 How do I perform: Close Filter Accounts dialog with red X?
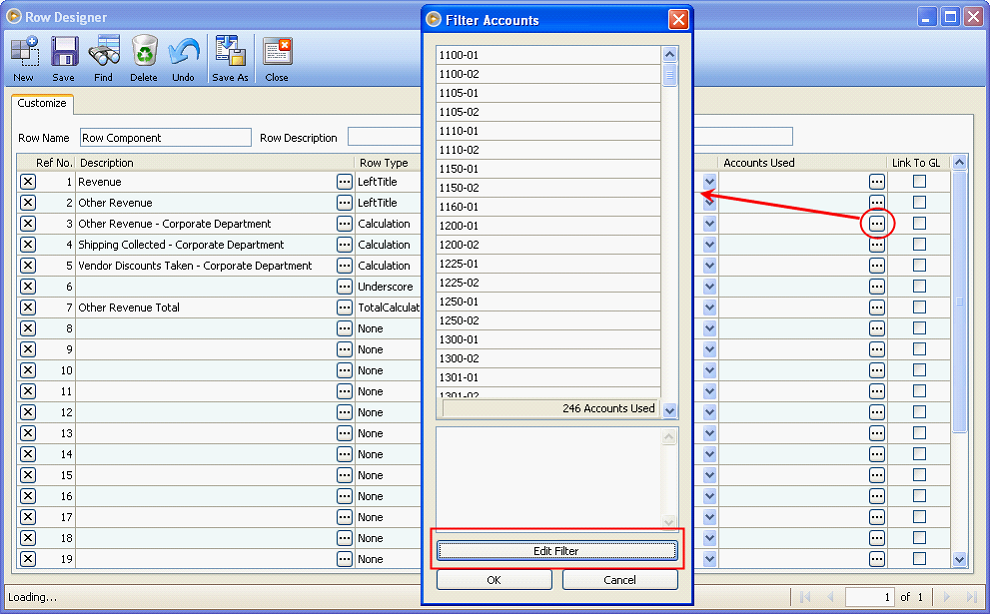679,20
